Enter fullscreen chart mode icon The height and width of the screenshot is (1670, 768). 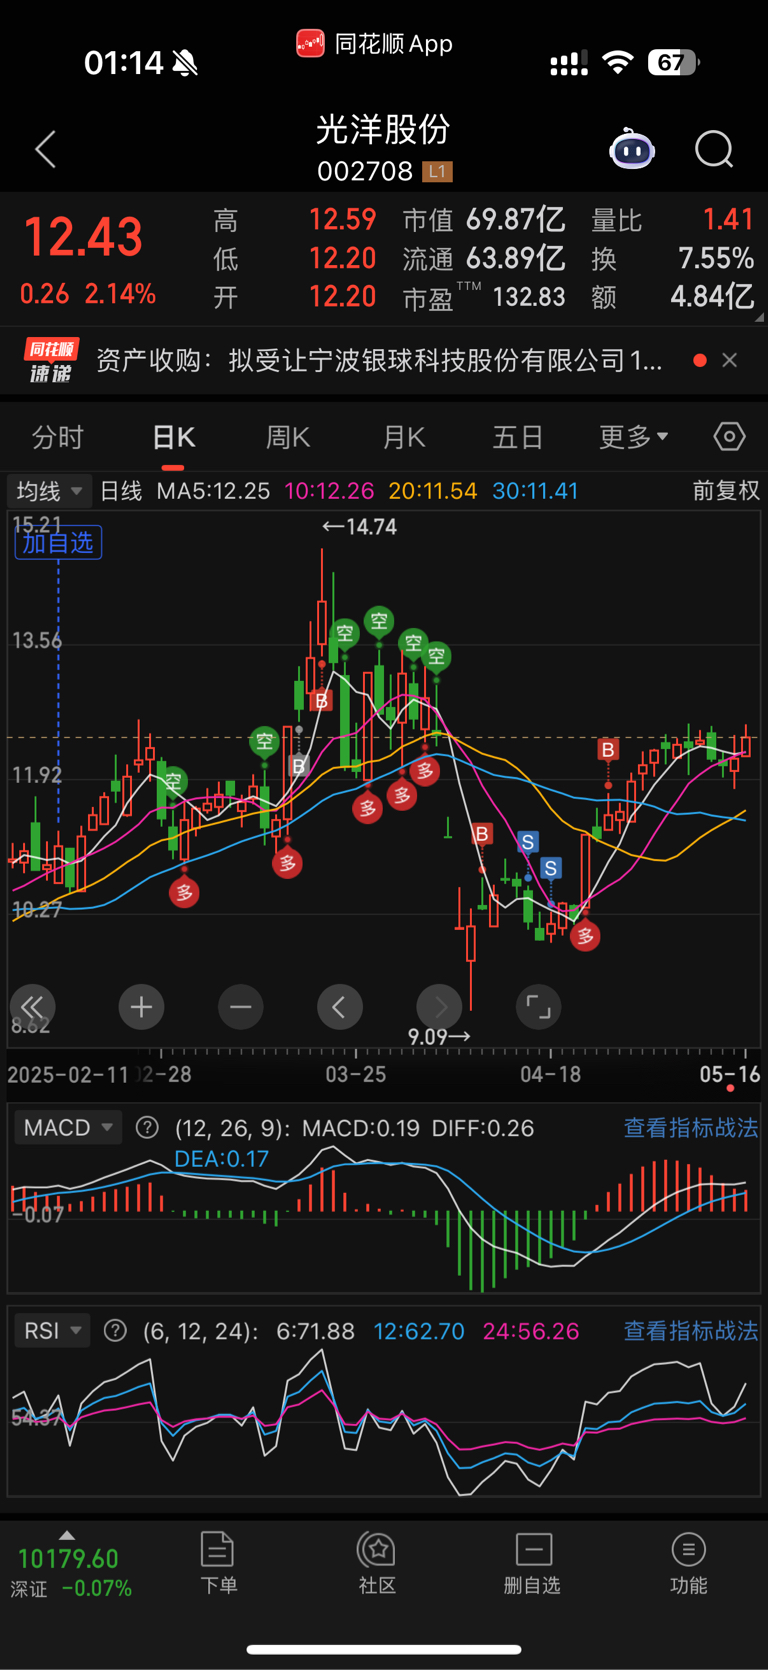[x=538, y=1007]
